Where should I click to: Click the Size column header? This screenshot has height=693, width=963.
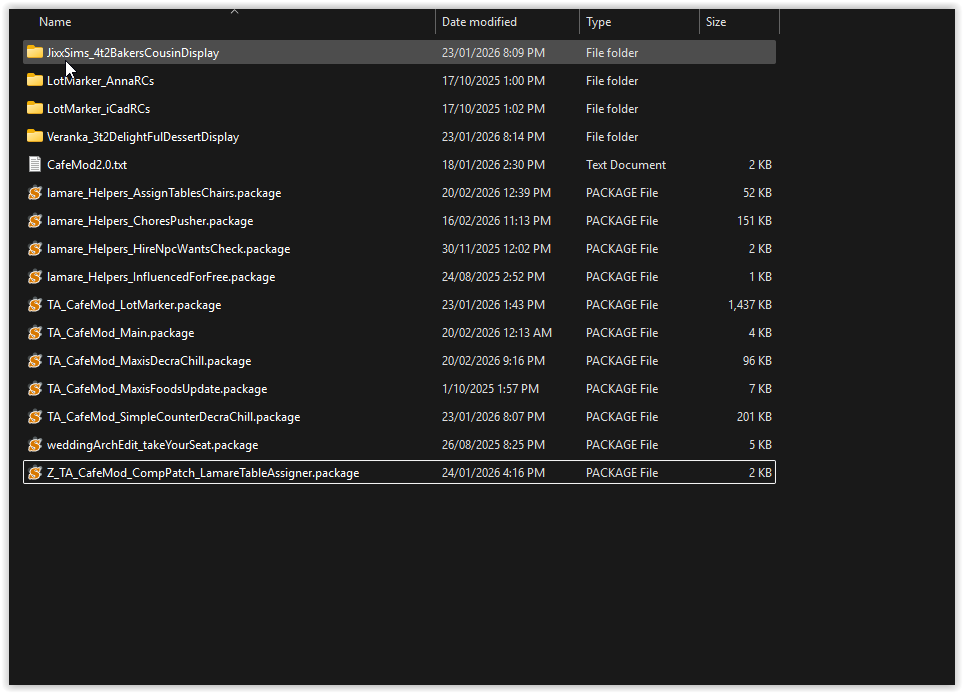point(715,21)
